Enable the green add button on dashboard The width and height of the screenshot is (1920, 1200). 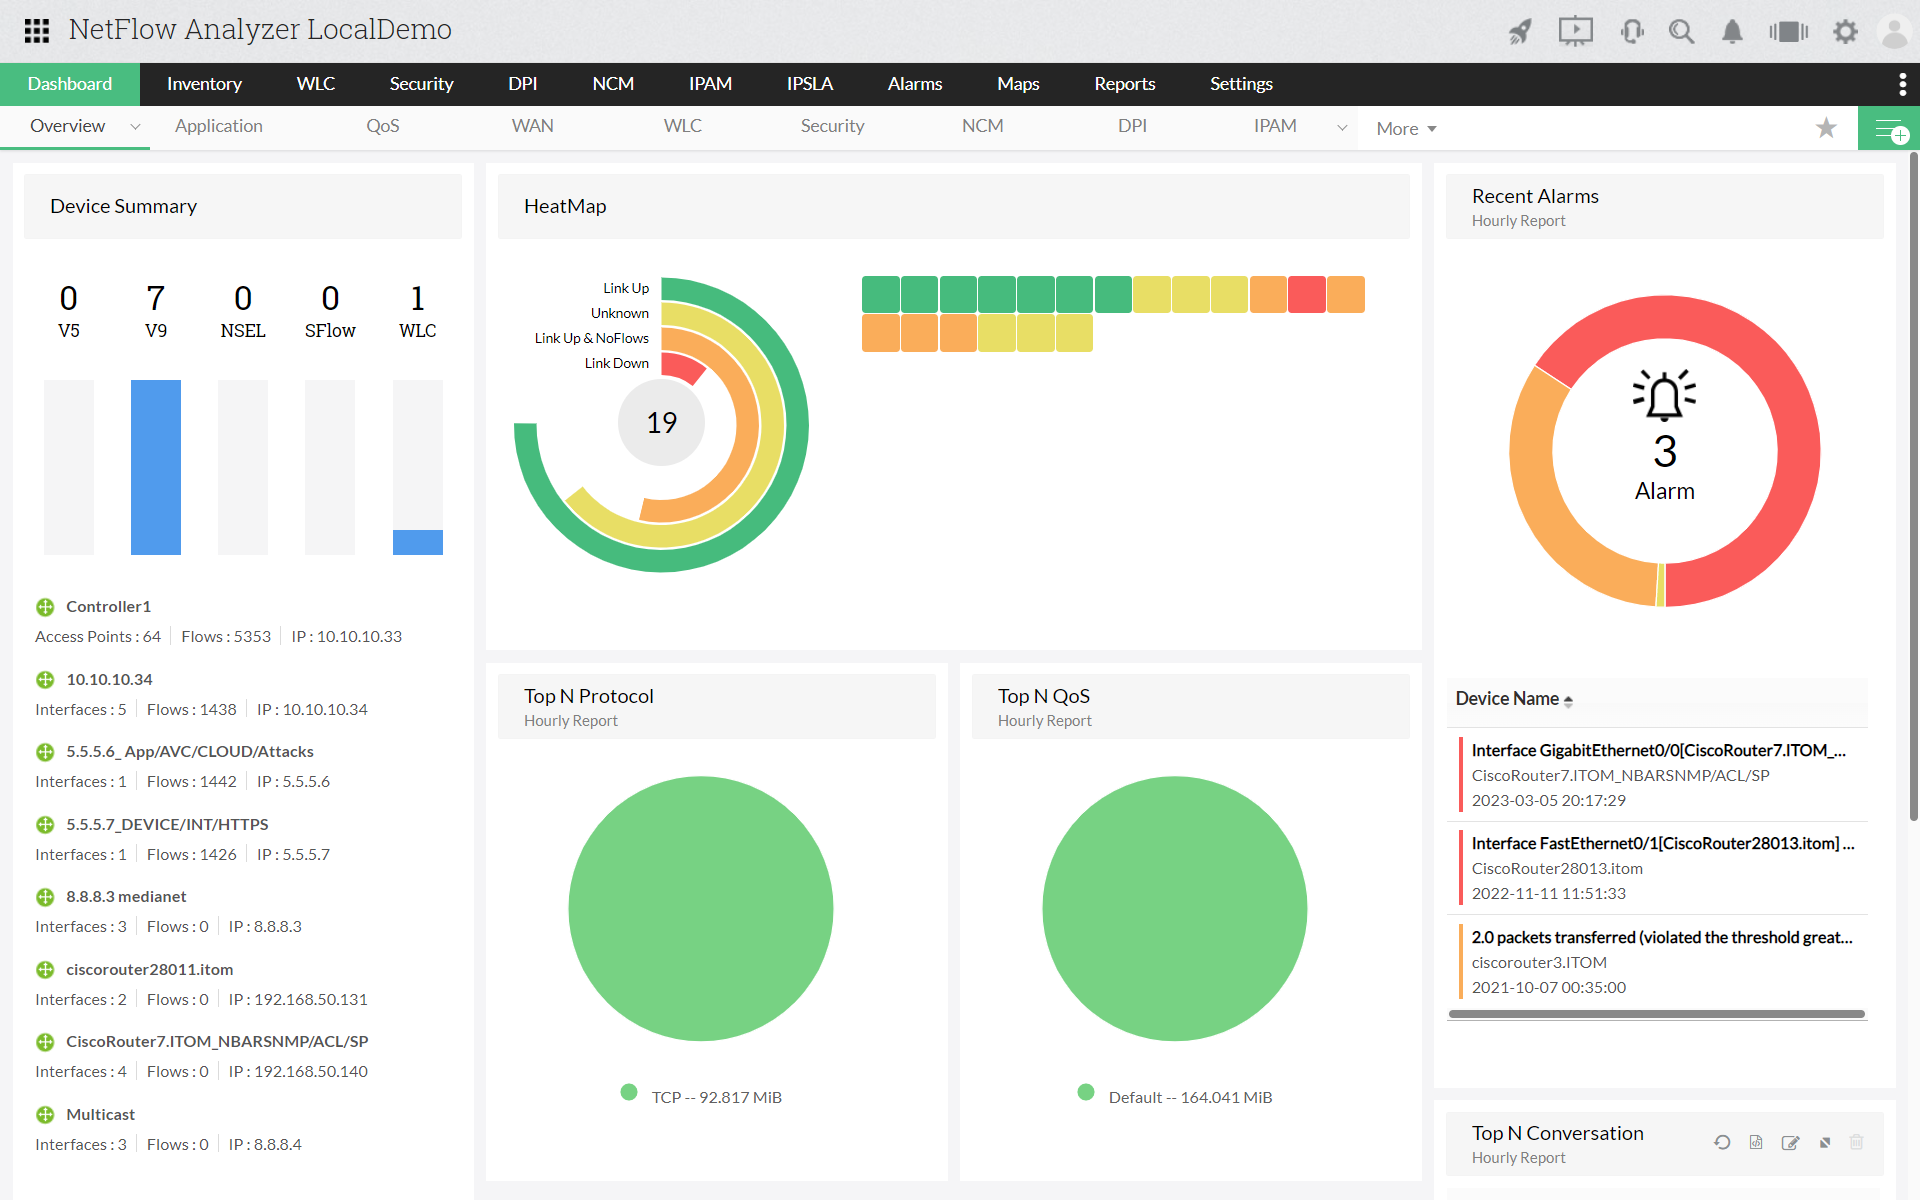tap(1890, 126)
